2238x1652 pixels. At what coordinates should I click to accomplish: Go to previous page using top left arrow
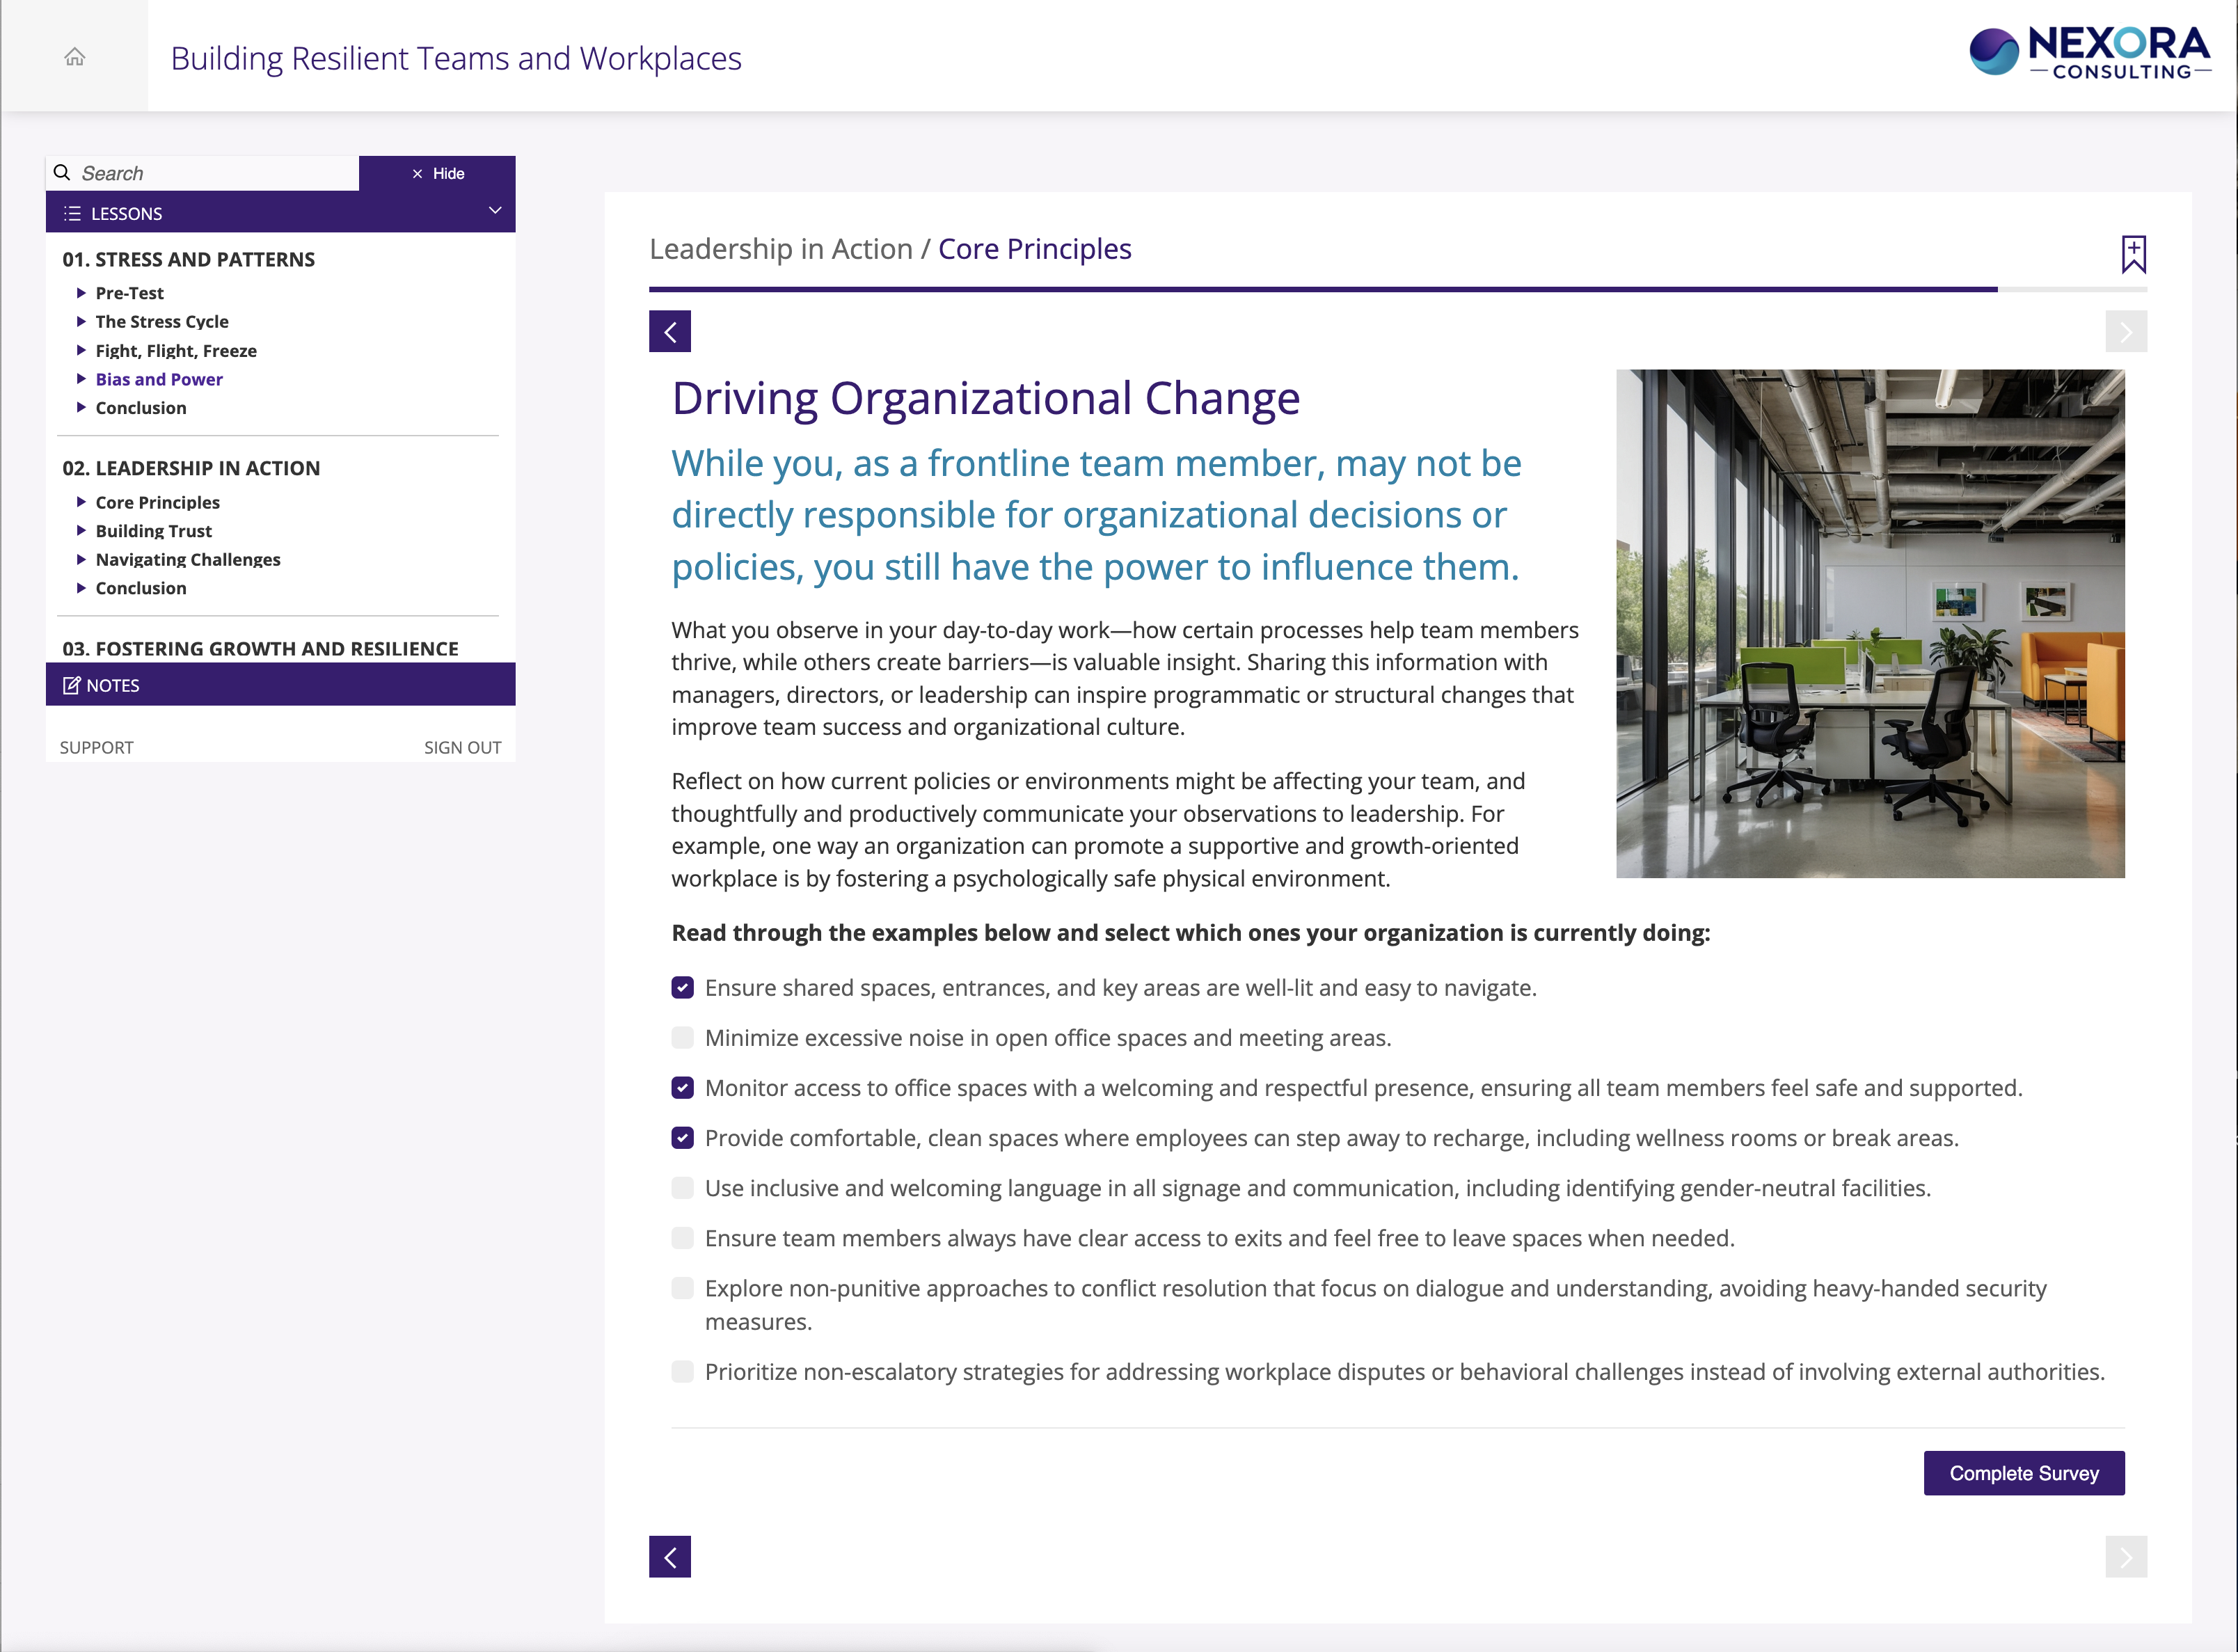(x=670, y=332)
